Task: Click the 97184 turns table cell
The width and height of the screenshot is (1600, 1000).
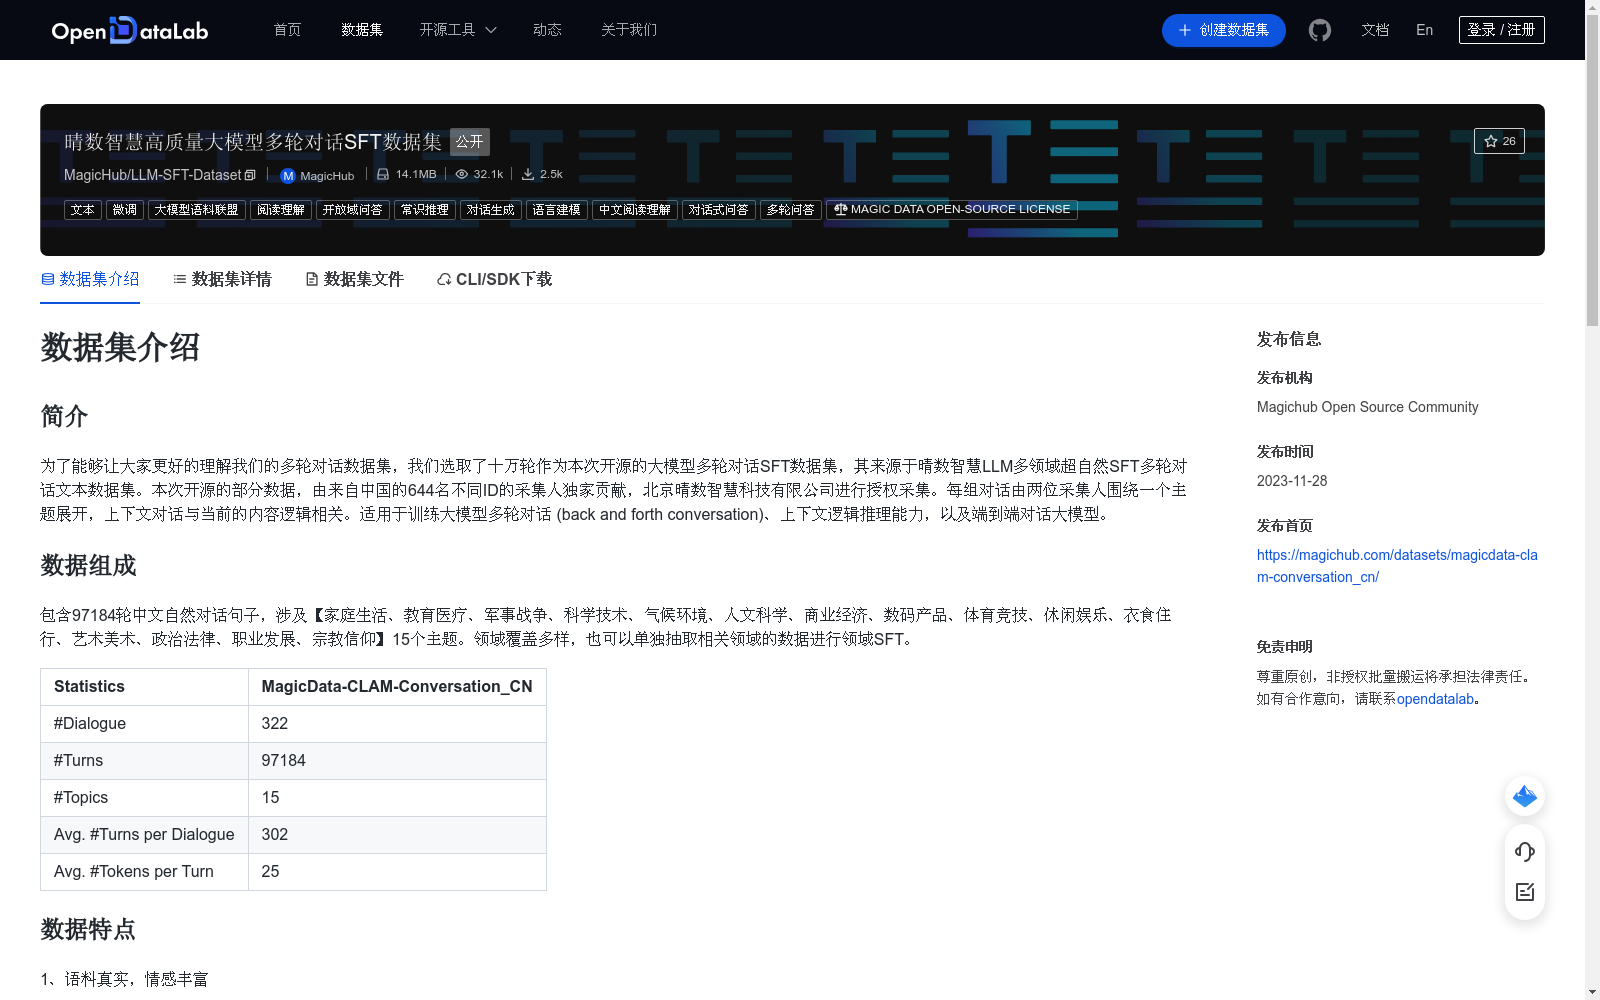Action: (397, 761)
